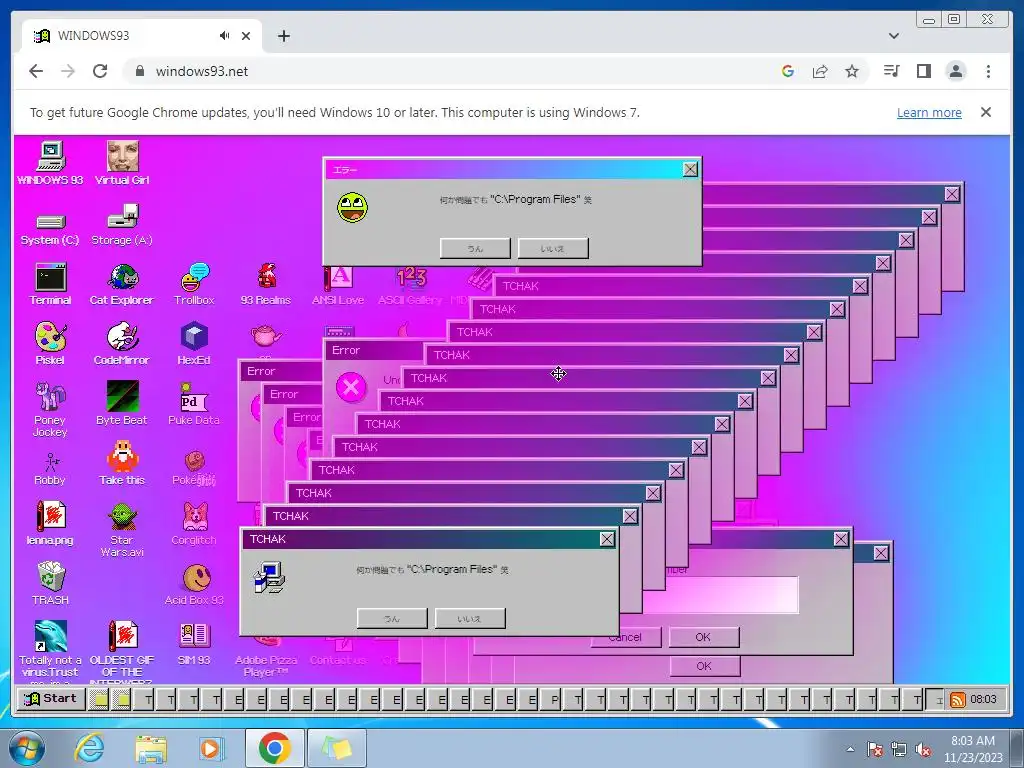The width and height of the screenshot is (1024, 768).
Task: Open the lenna.png file icon
Action: coord(50,524)
